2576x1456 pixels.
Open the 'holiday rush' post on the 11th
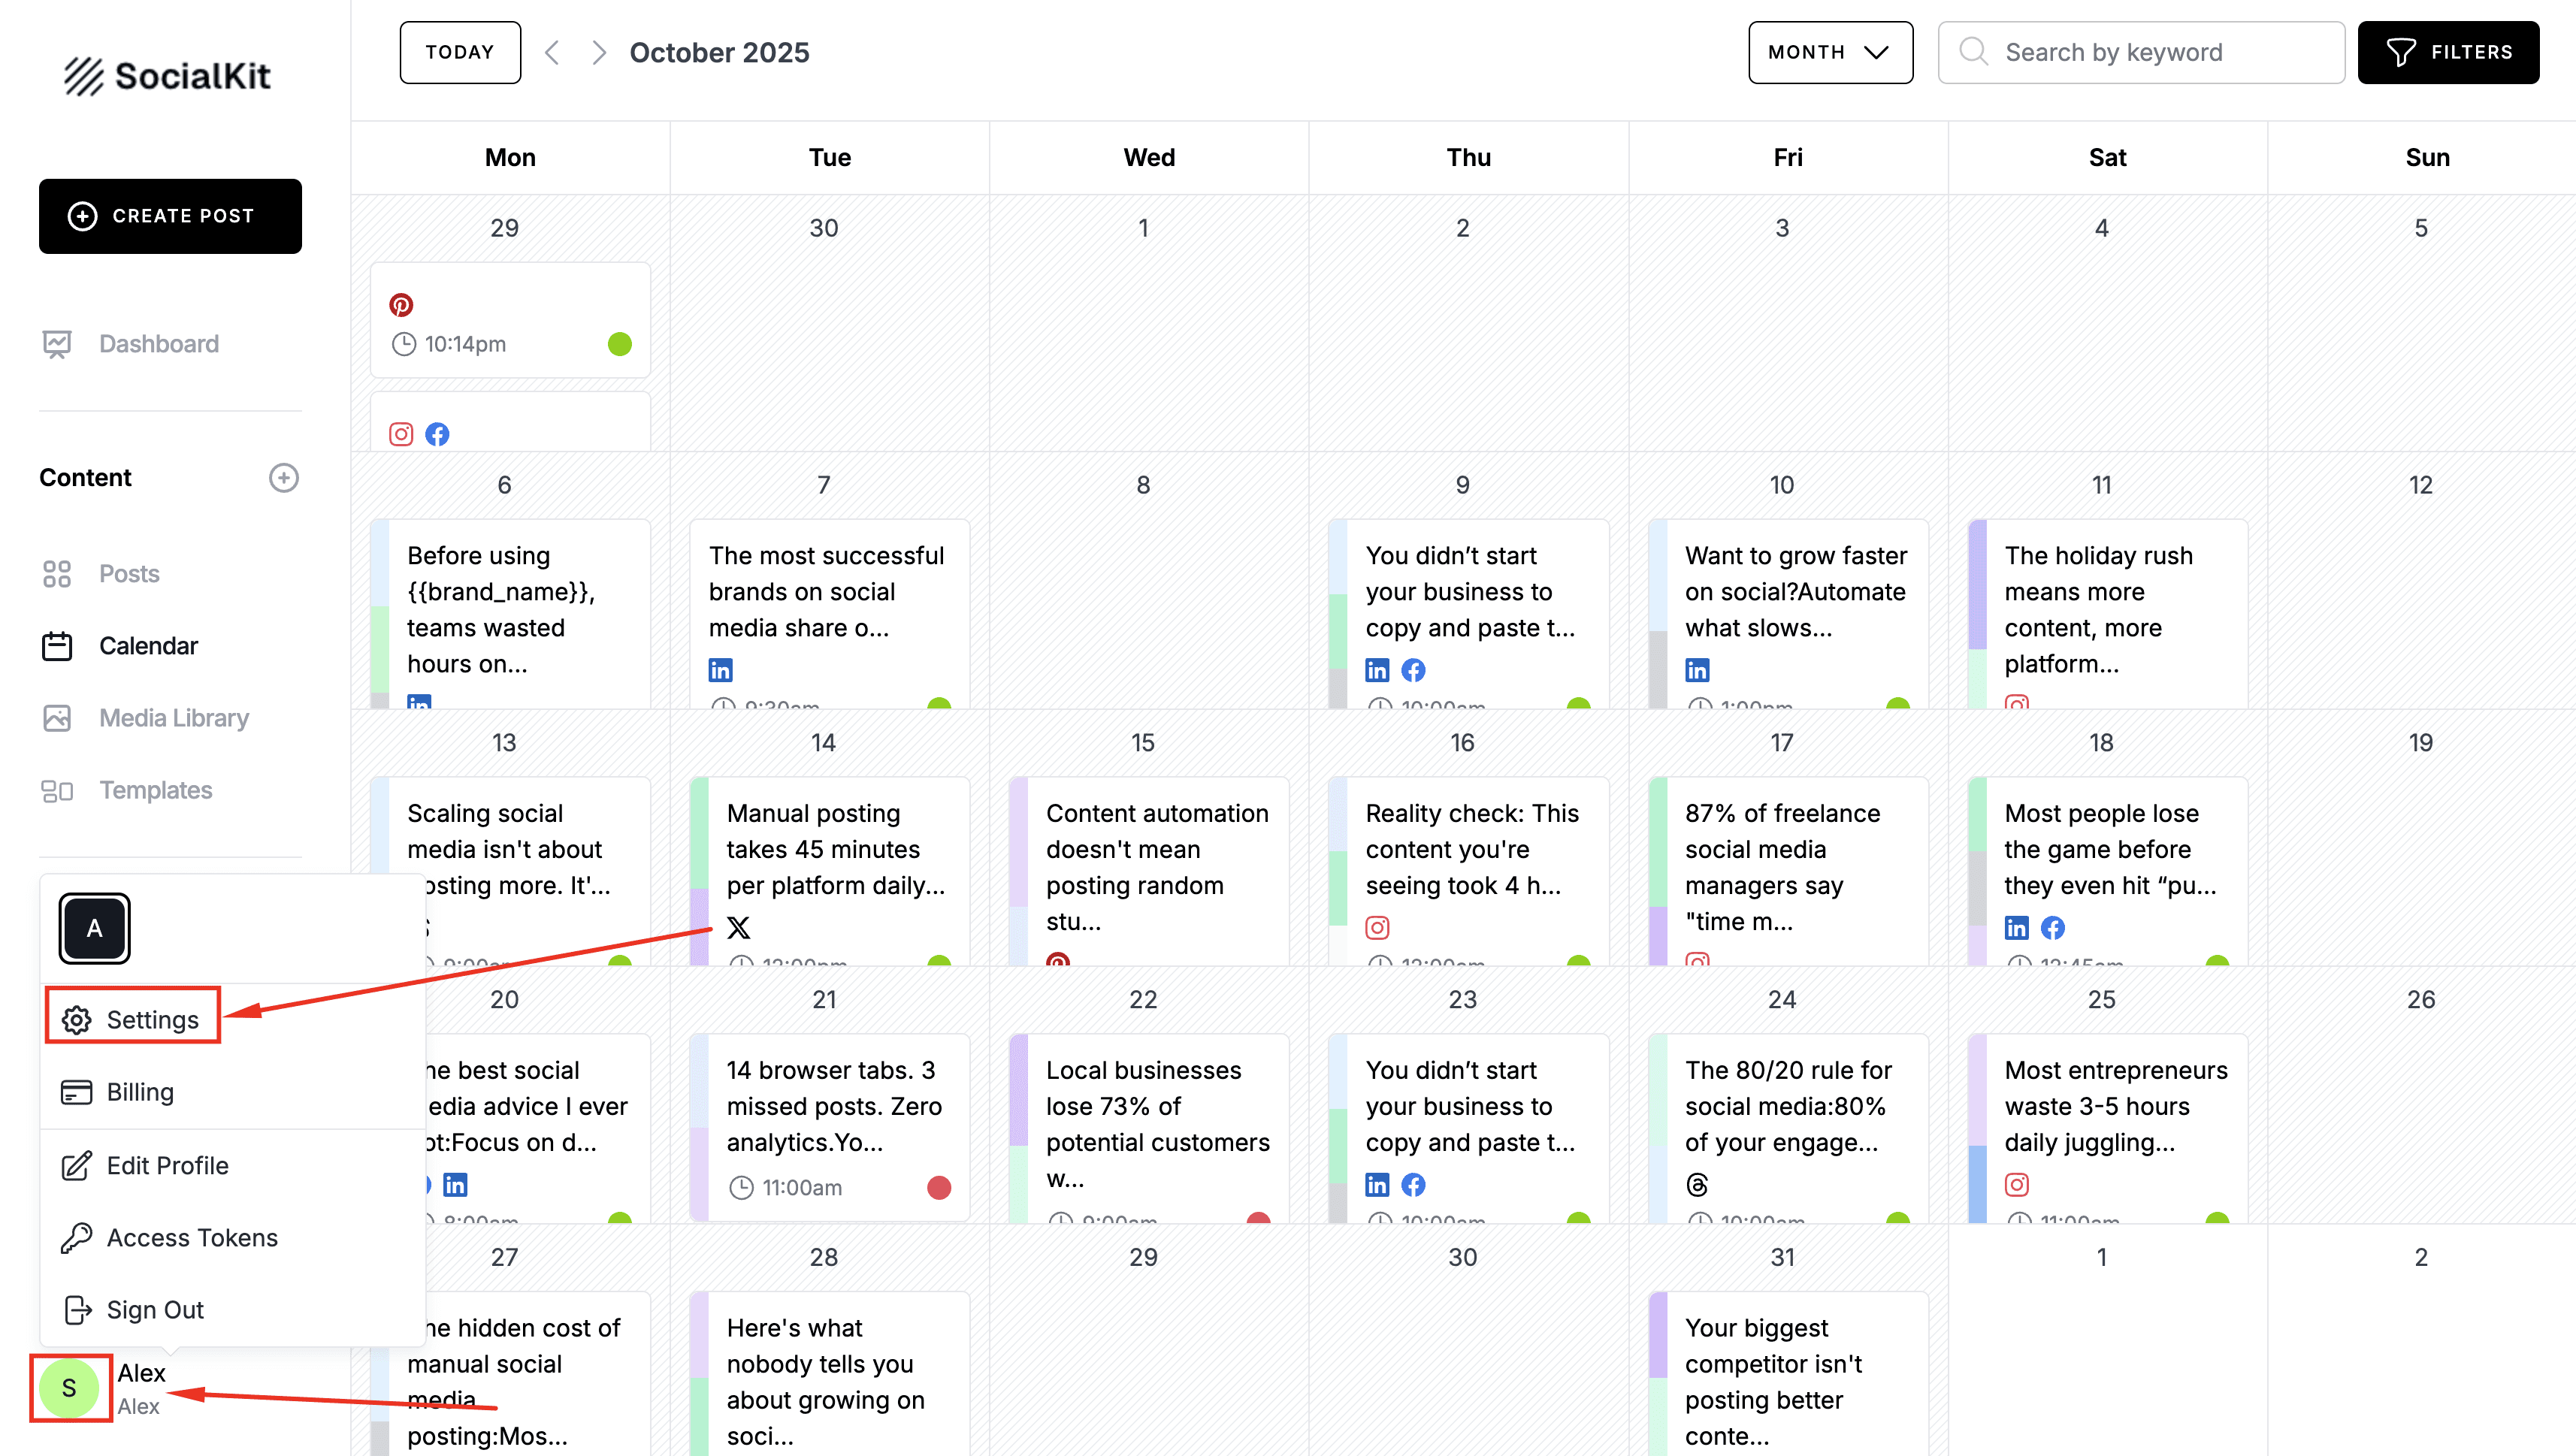[x=2108, y=613]
